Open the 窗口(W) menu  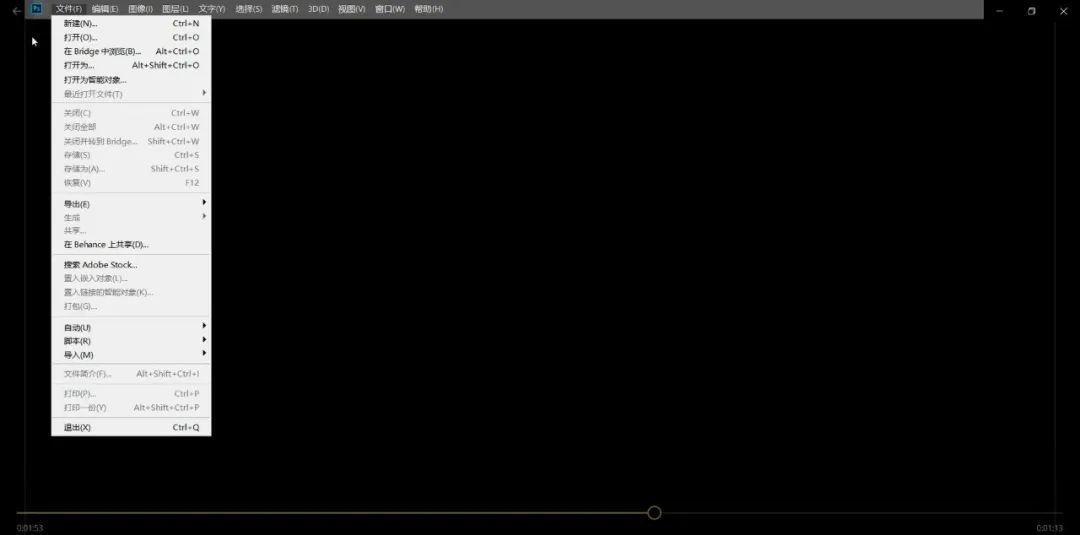(x=390, y=9)
